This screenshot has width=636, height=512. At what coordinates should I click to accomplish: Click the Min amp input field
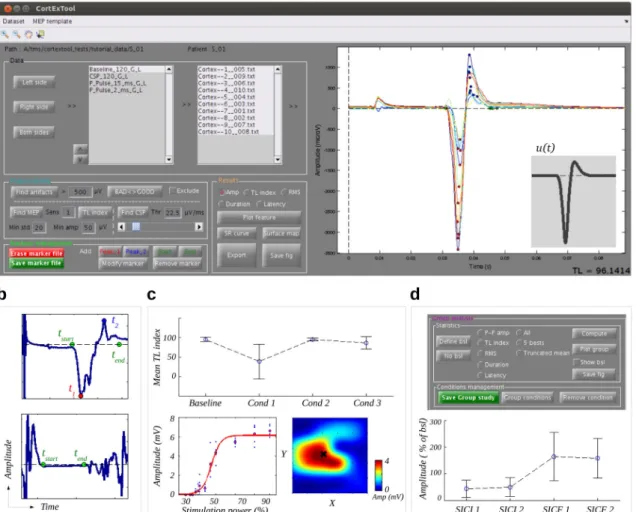click(88, 228)
